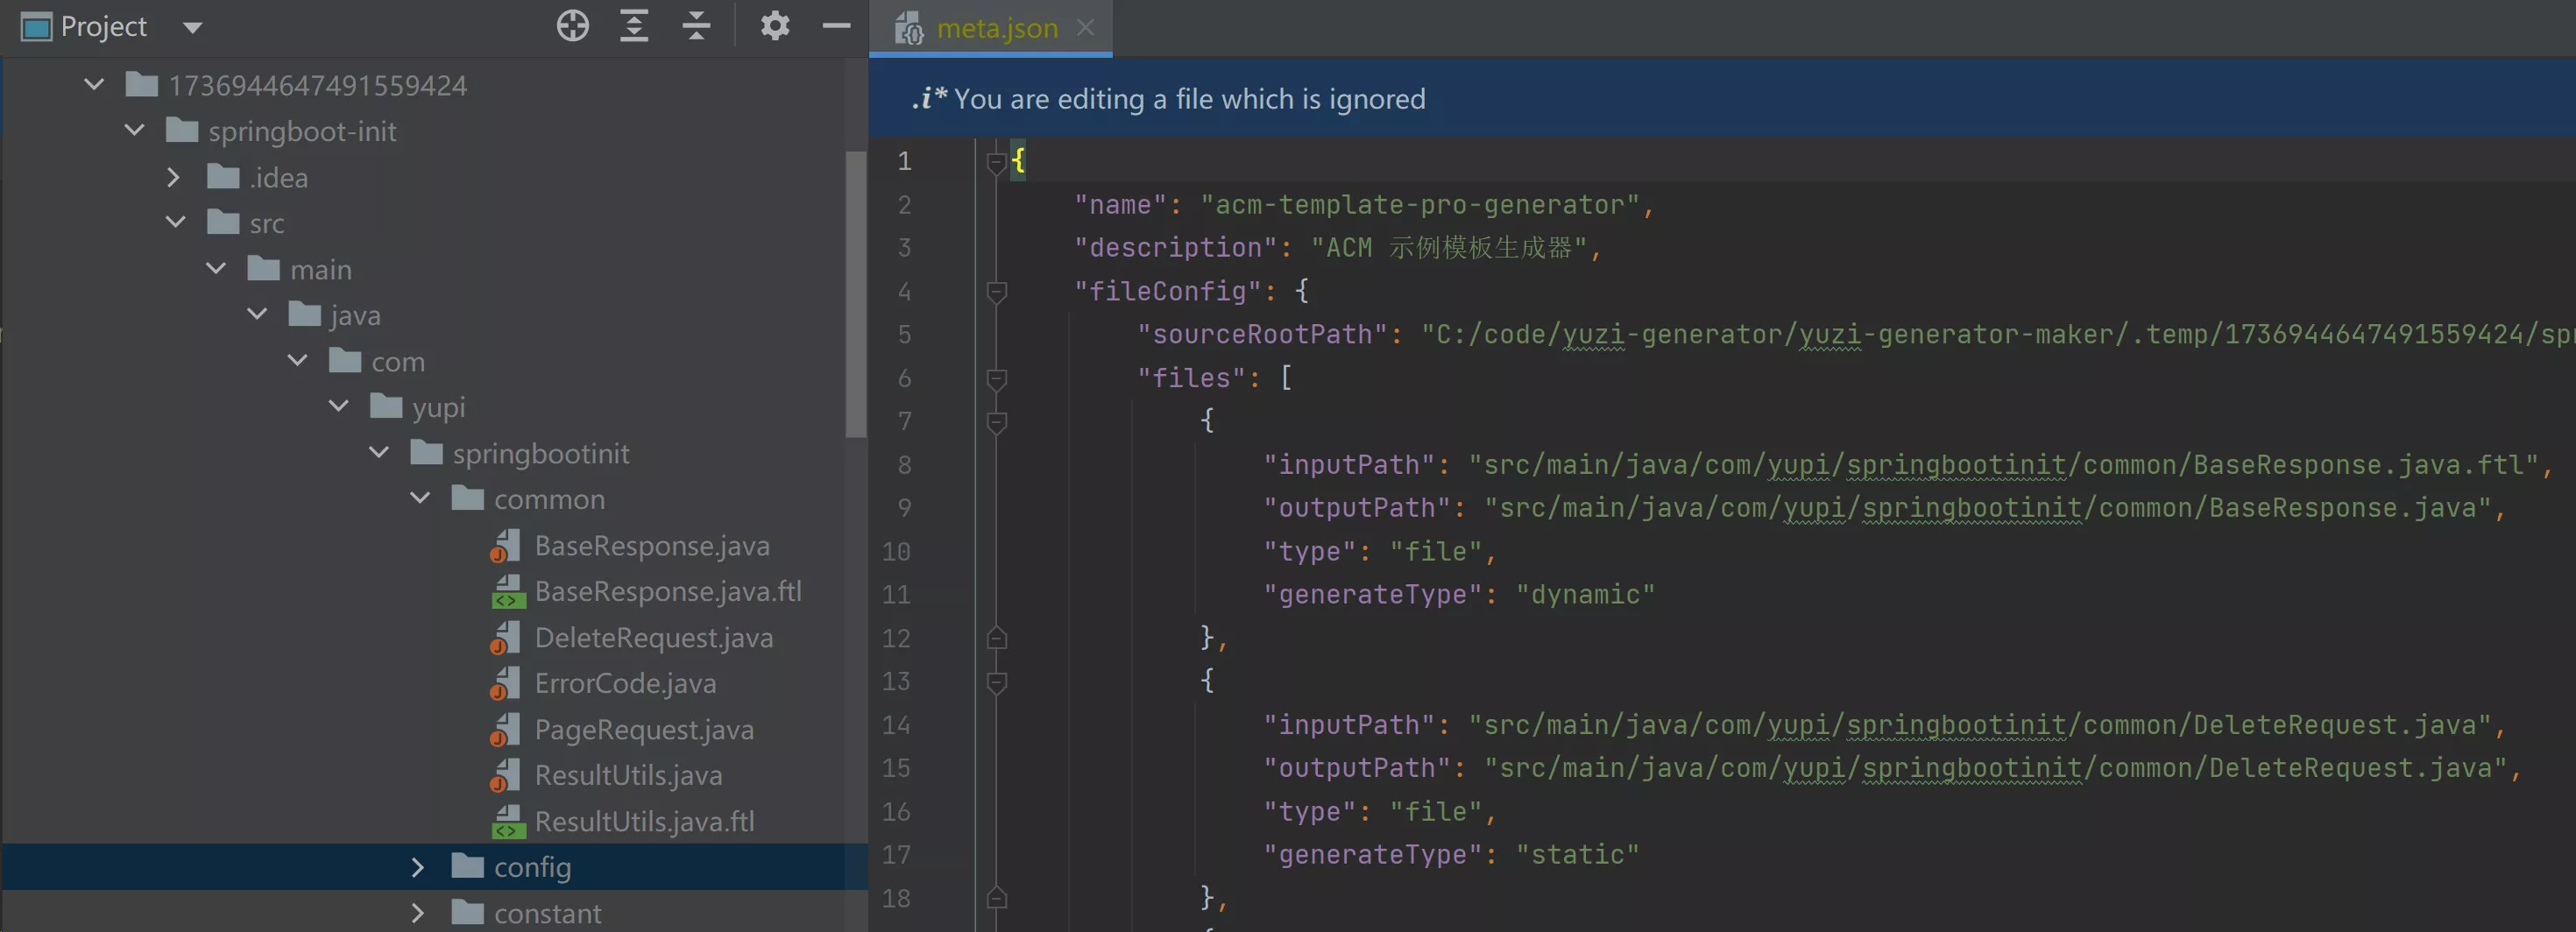Image resolution: width=2576 pixels, height=932 pixels.
Task: Select PageRequest.java file
Action: [x=644, y=730]
